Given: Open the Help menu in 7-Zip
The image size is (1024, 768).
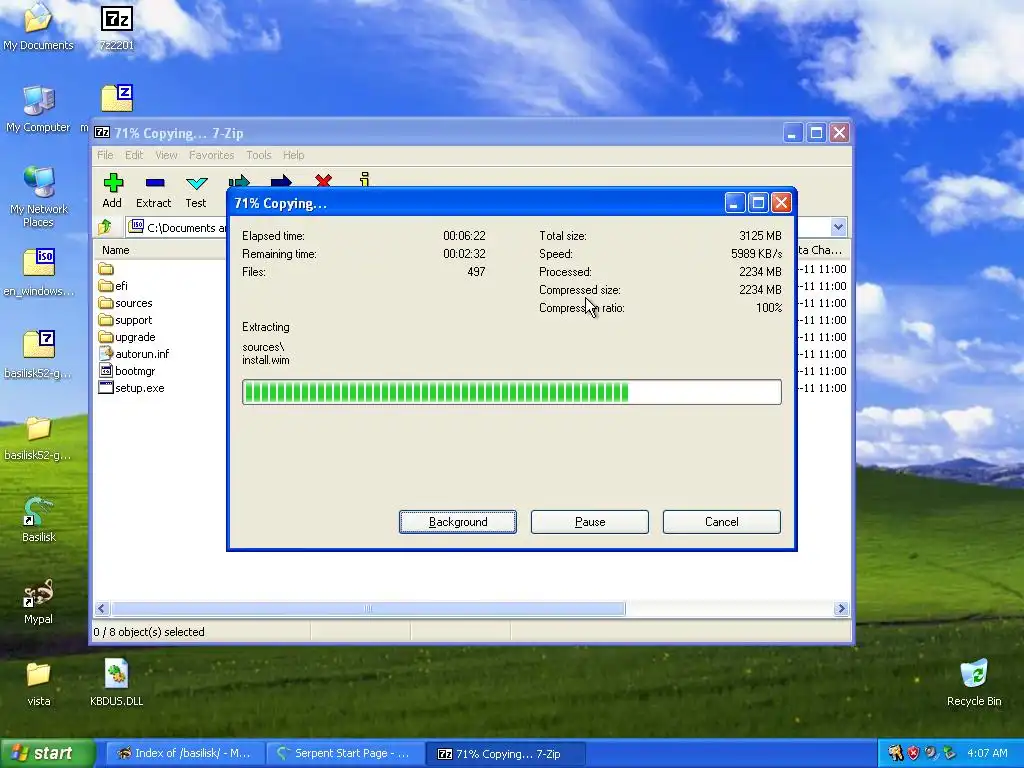Looking at the screenshot, I should point(293,155).
